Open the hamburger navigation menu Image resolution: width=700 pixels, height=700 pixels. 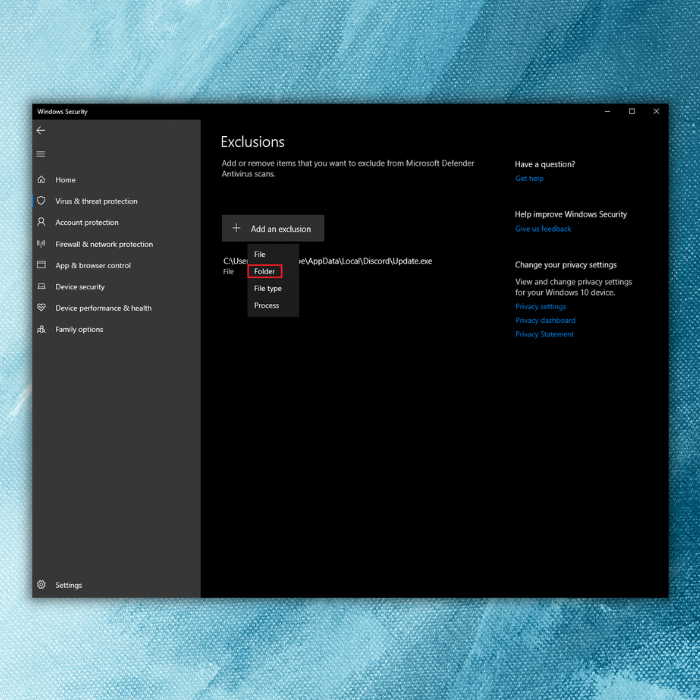pyautogui.click(x=41, y=154)
